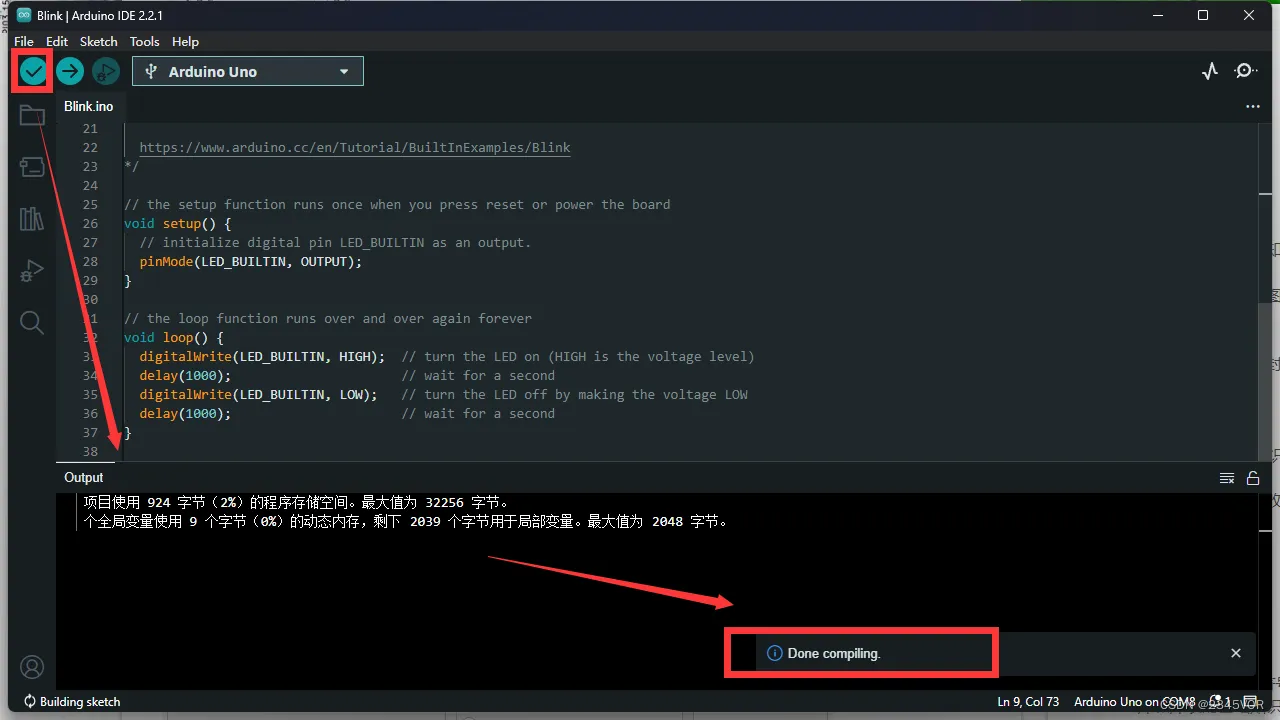Select the Output panel tab
1280x720 pixels.
84,478
